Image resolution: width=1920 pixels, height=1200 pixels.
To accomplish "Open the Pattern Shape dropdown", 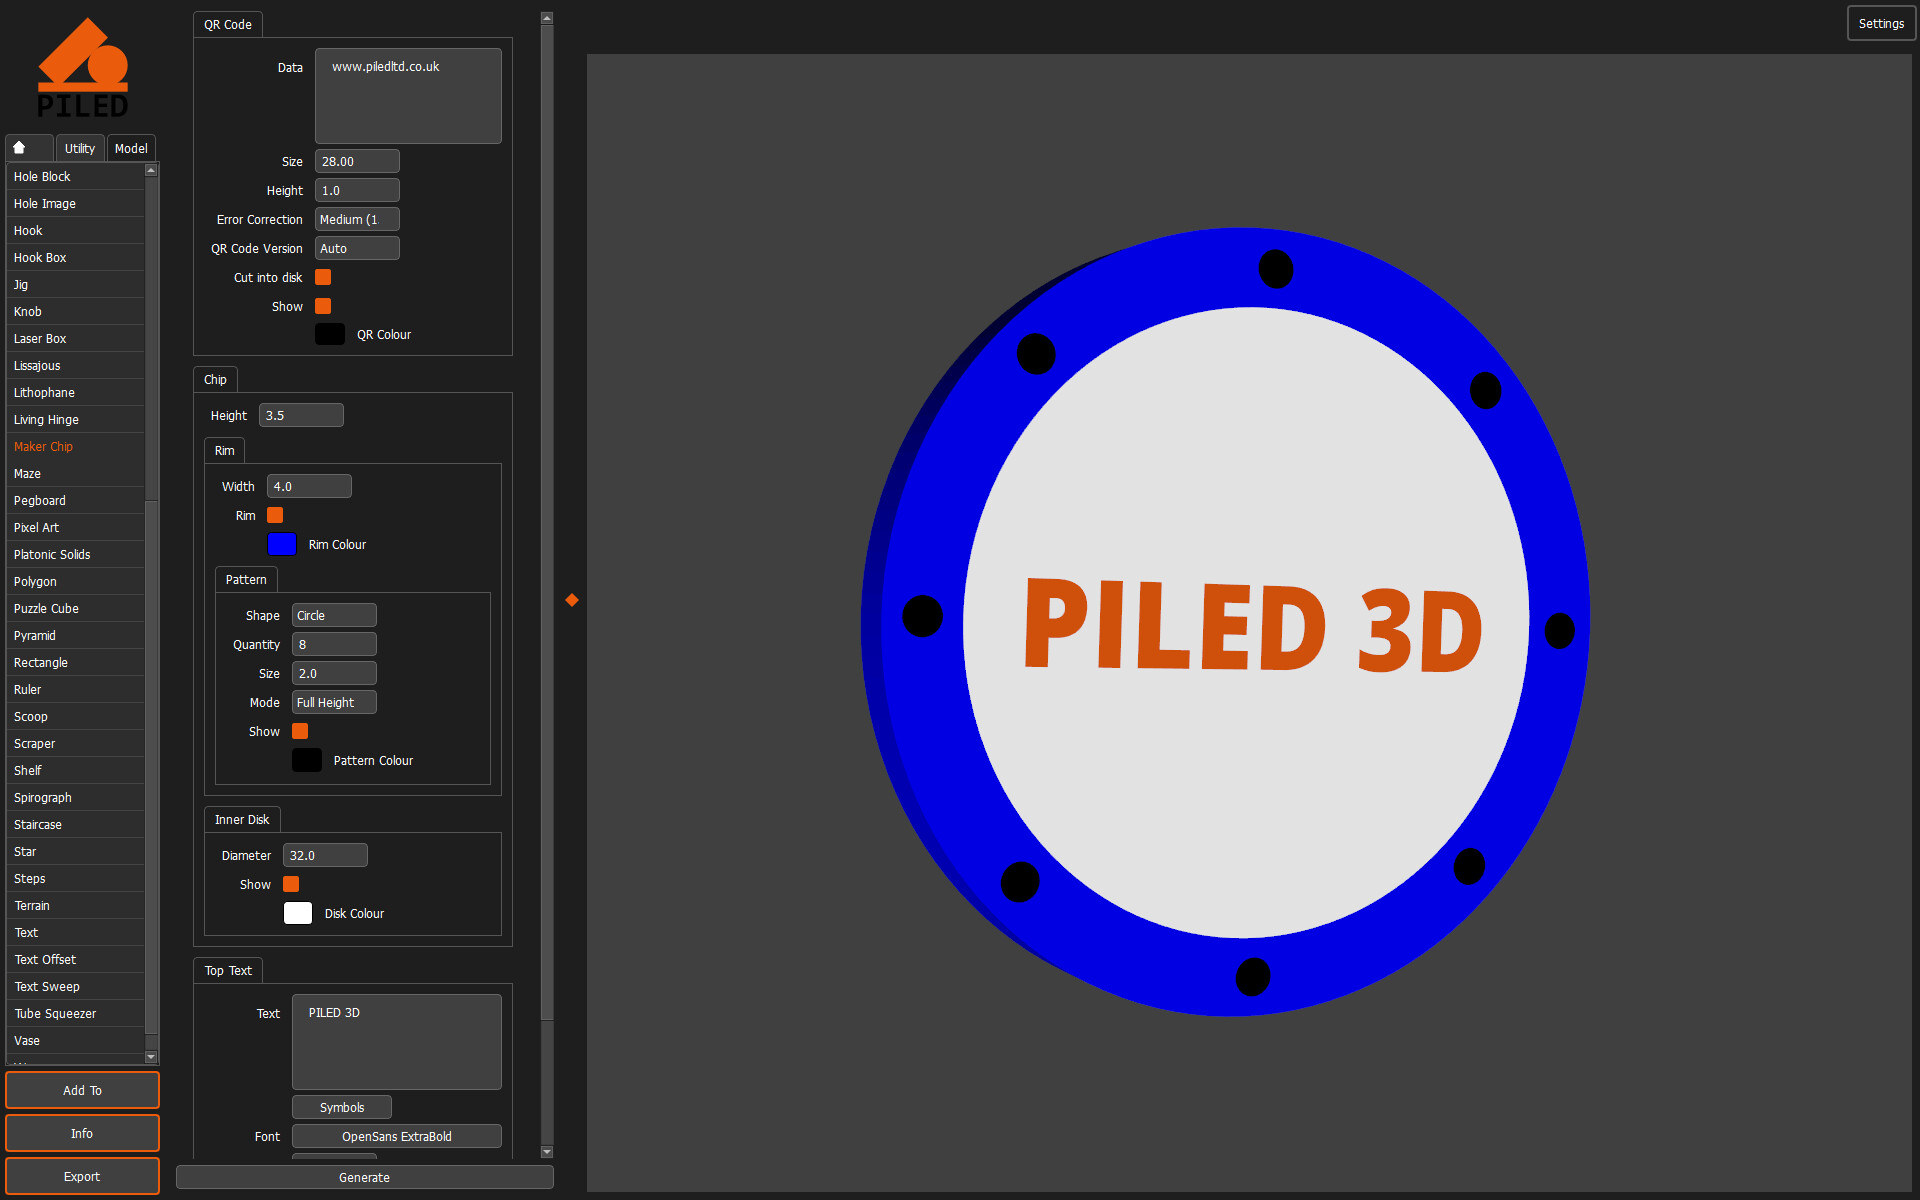I will (x=334, y=615).
